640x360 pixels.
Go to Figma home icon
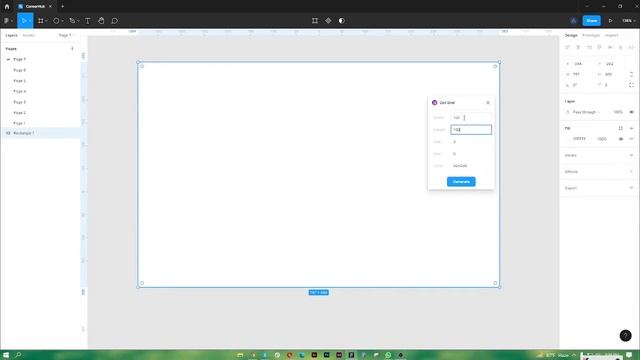(x=7, y=7)
